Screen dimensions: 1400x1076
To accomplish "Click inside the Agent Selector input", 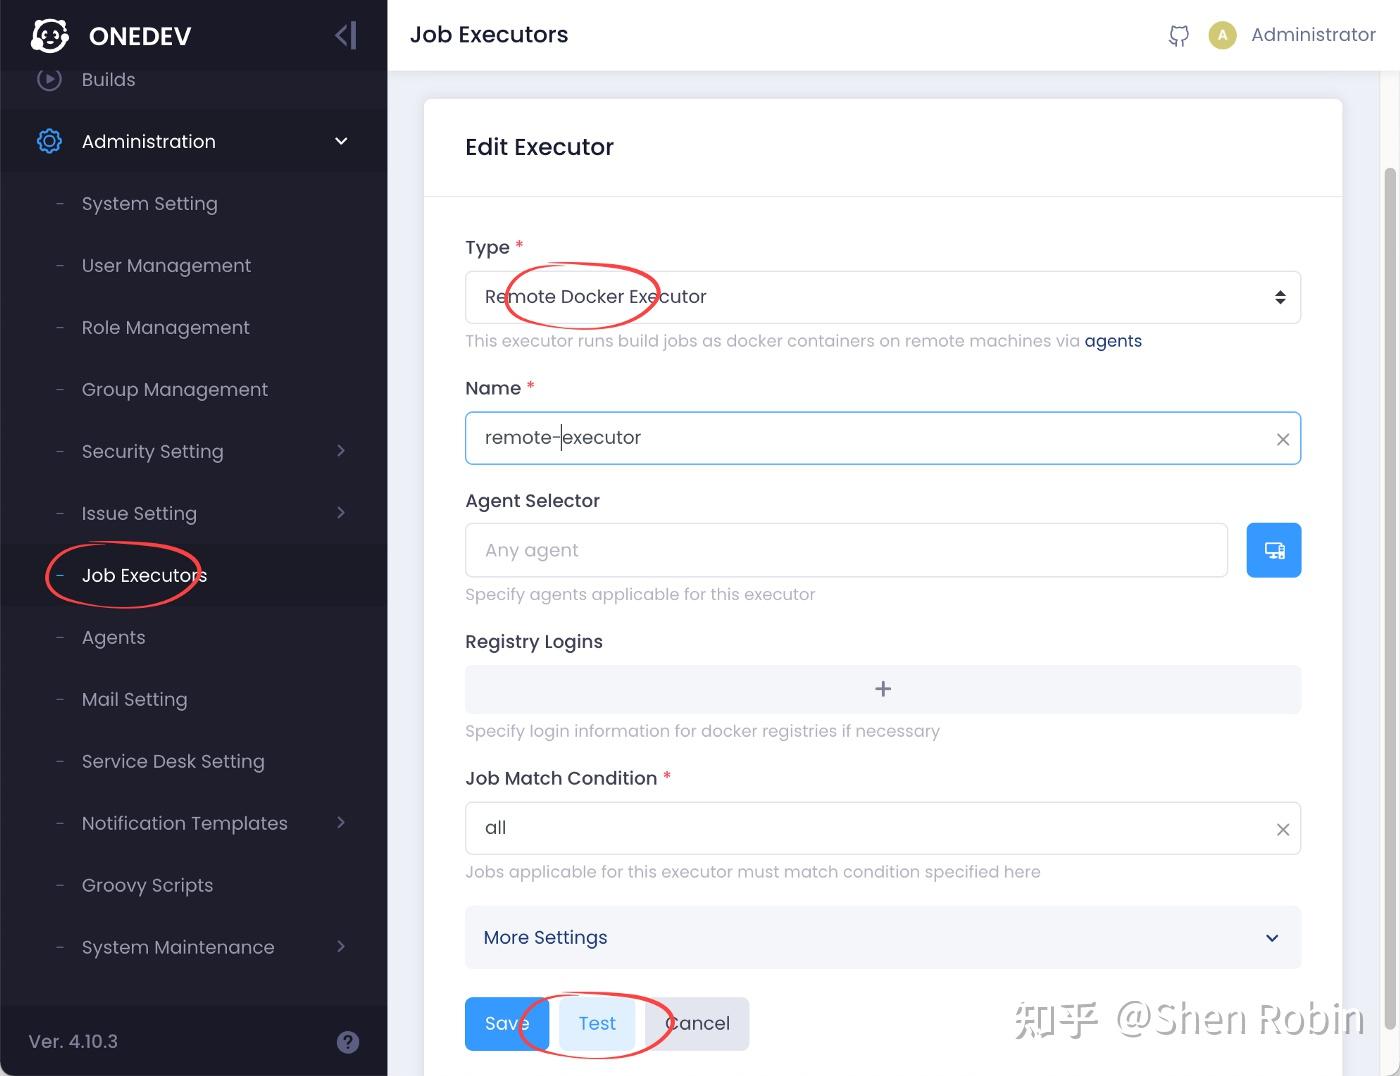I will (845, 549).
